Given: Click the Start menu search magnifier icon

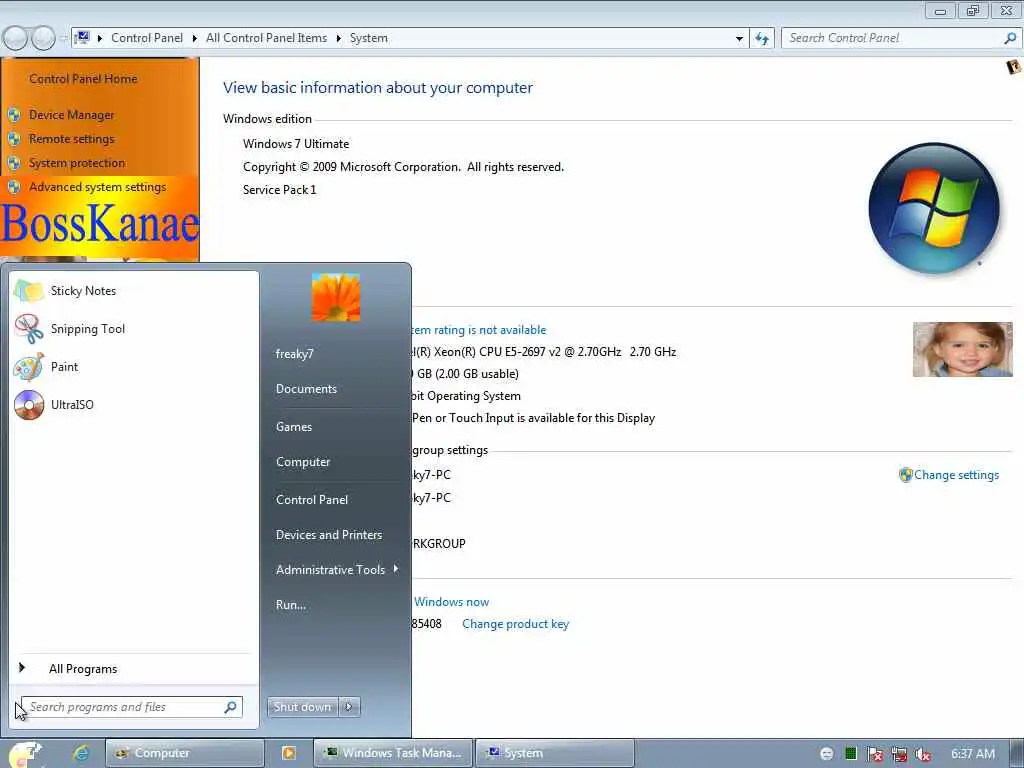Looking at the screenshot, I should pos(231,707).
